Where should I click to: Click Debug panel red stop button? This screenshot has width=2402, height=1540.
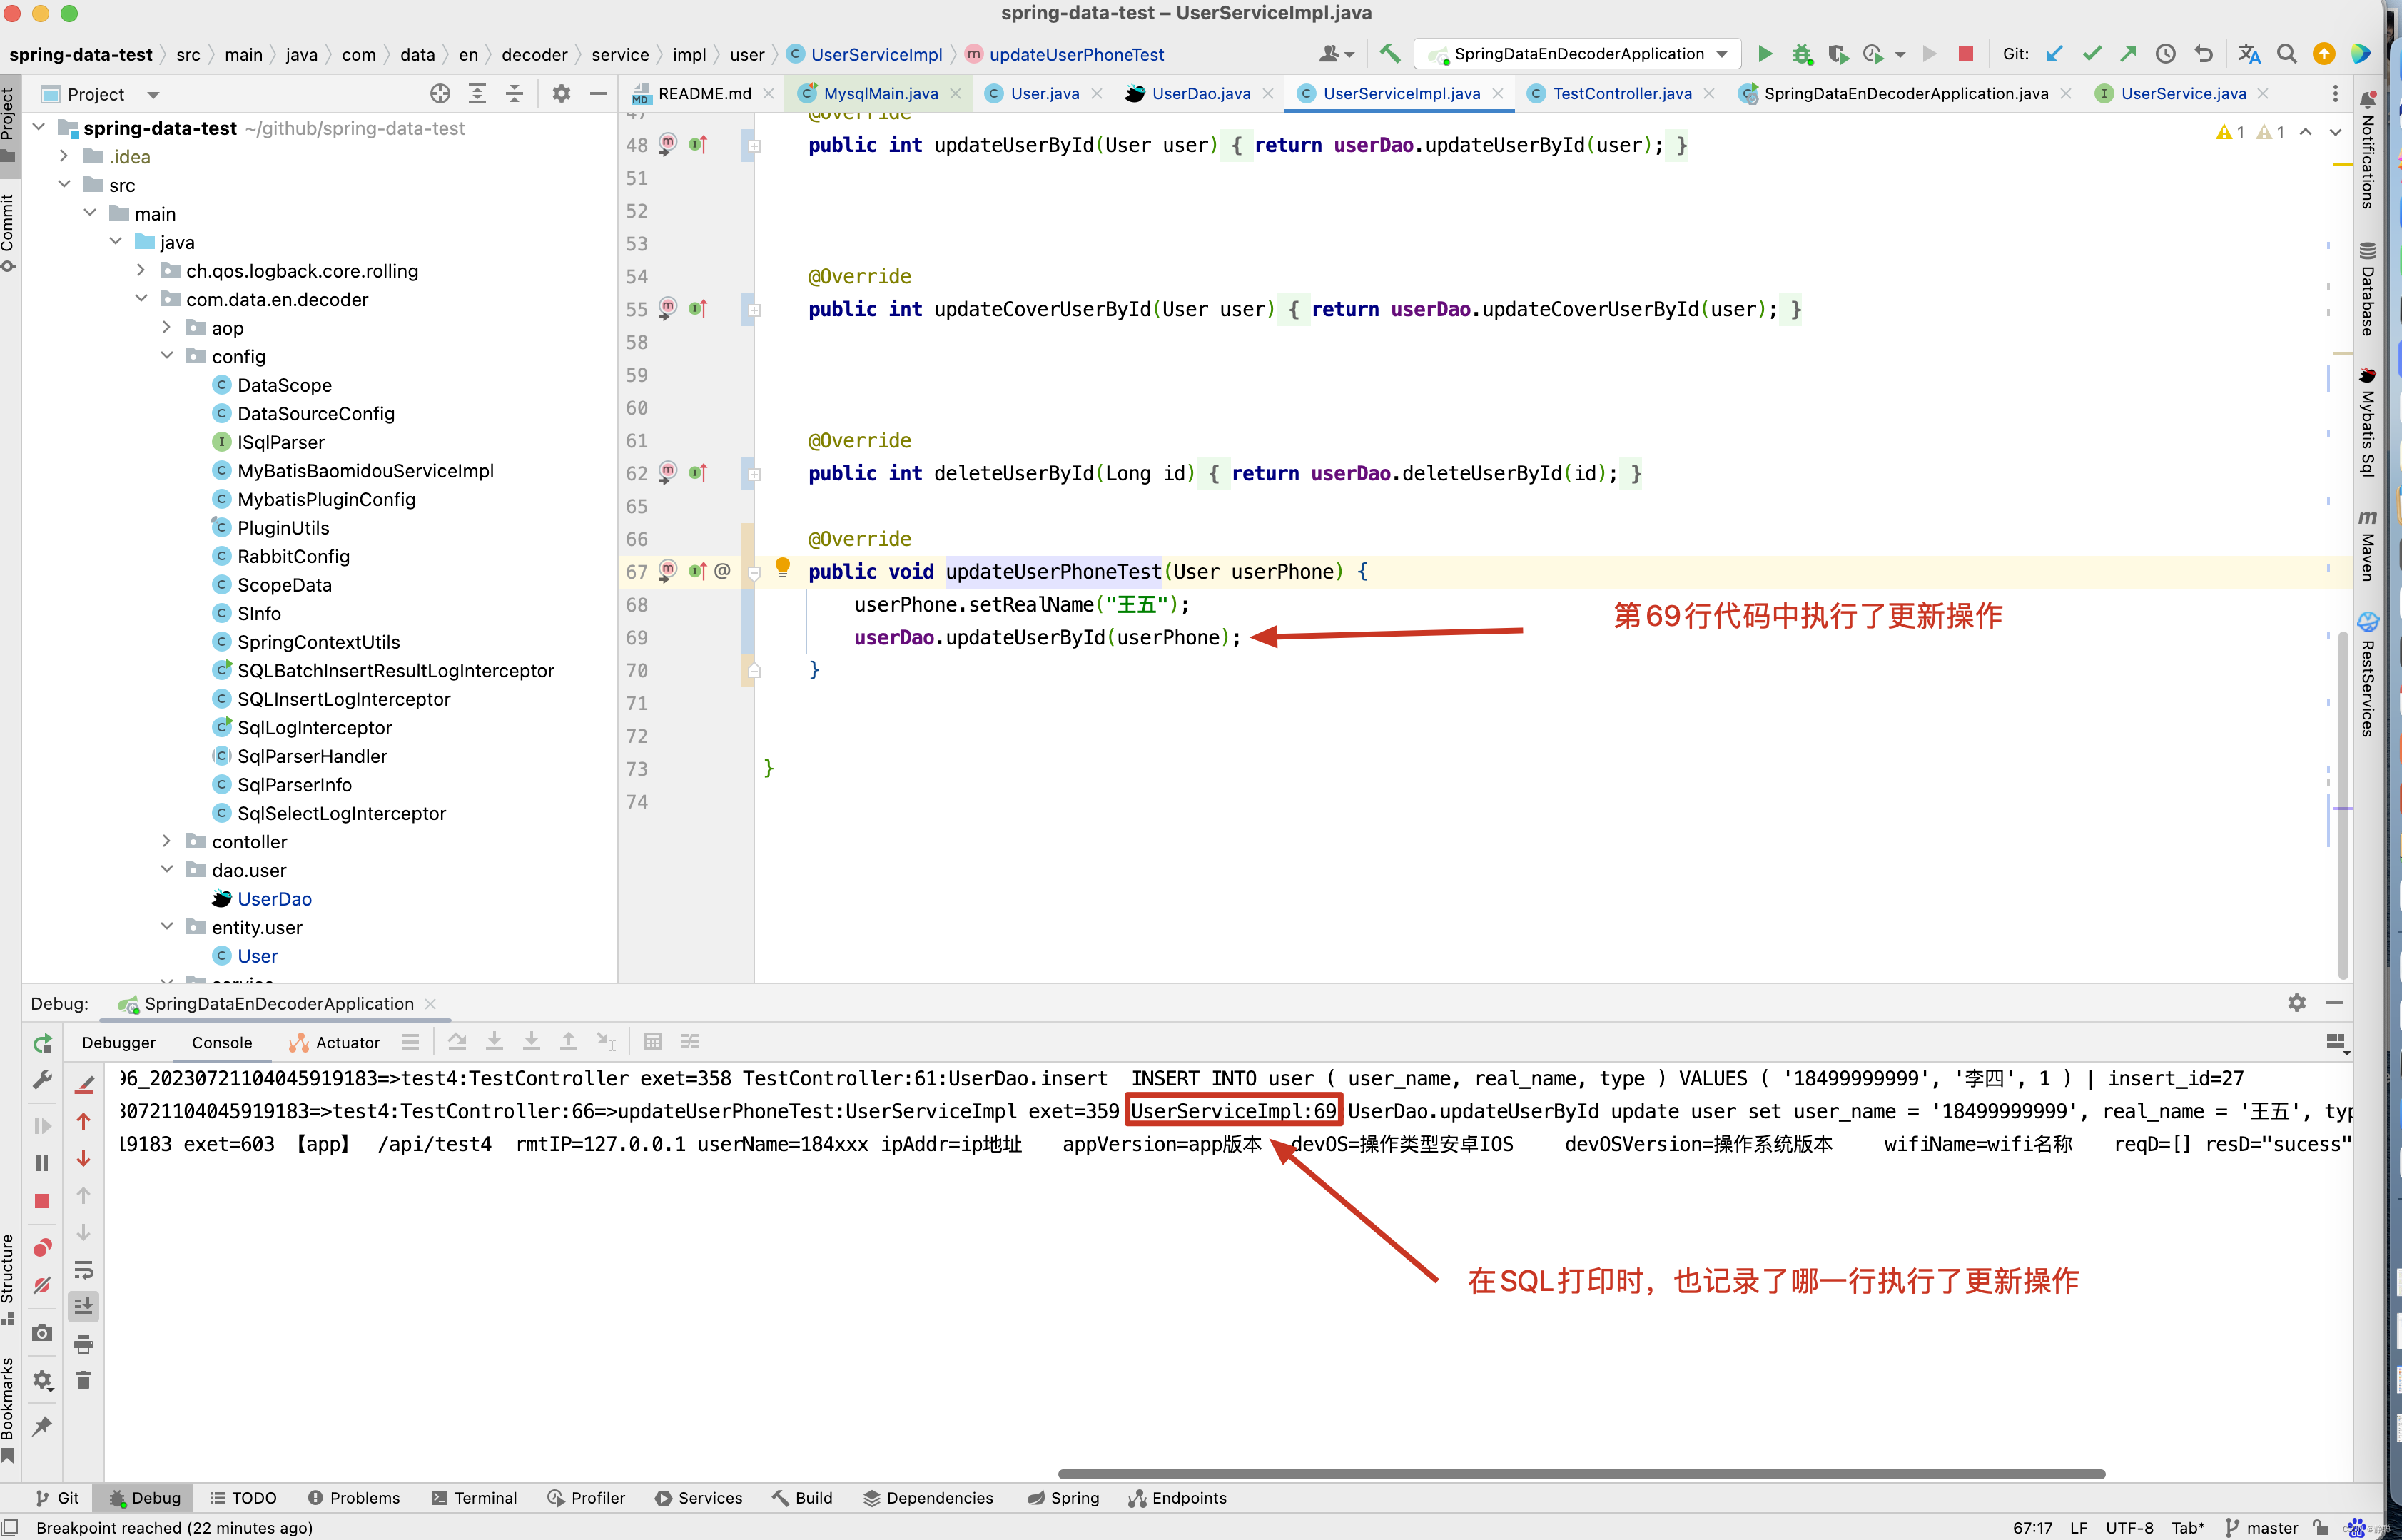[x=42, y=1201]
